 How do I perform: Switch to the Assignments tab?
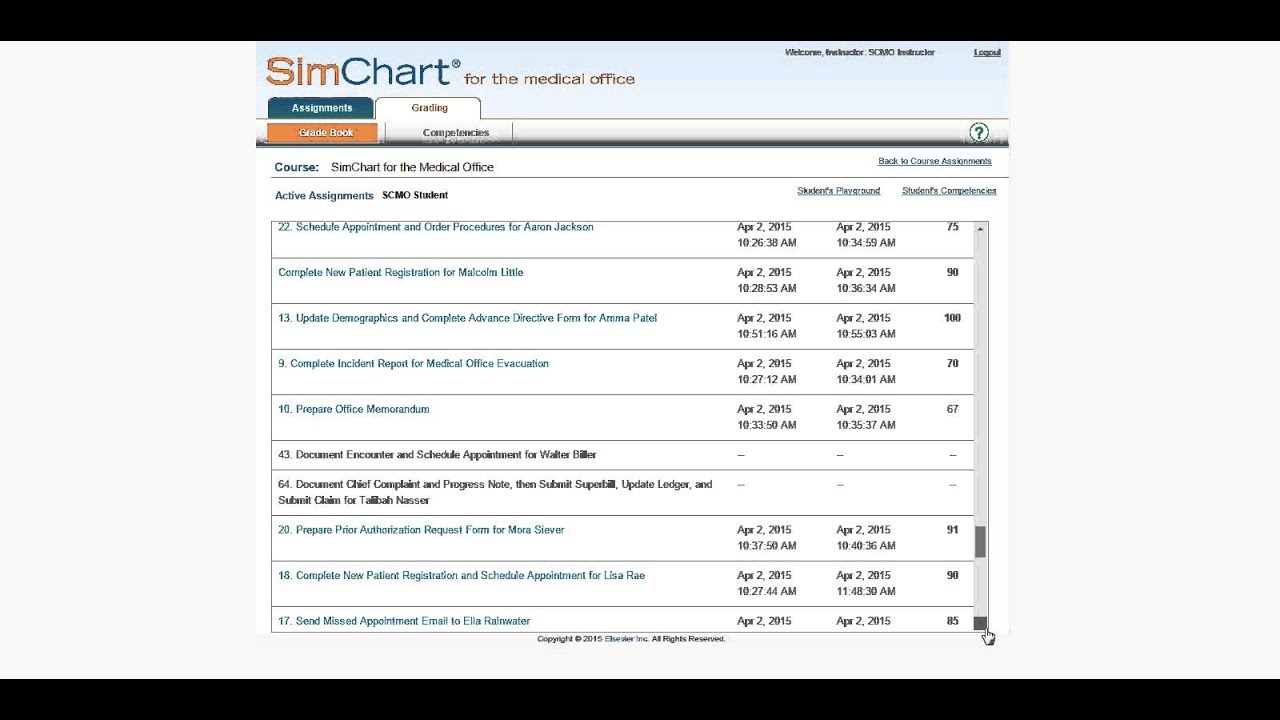click(321, 108)
